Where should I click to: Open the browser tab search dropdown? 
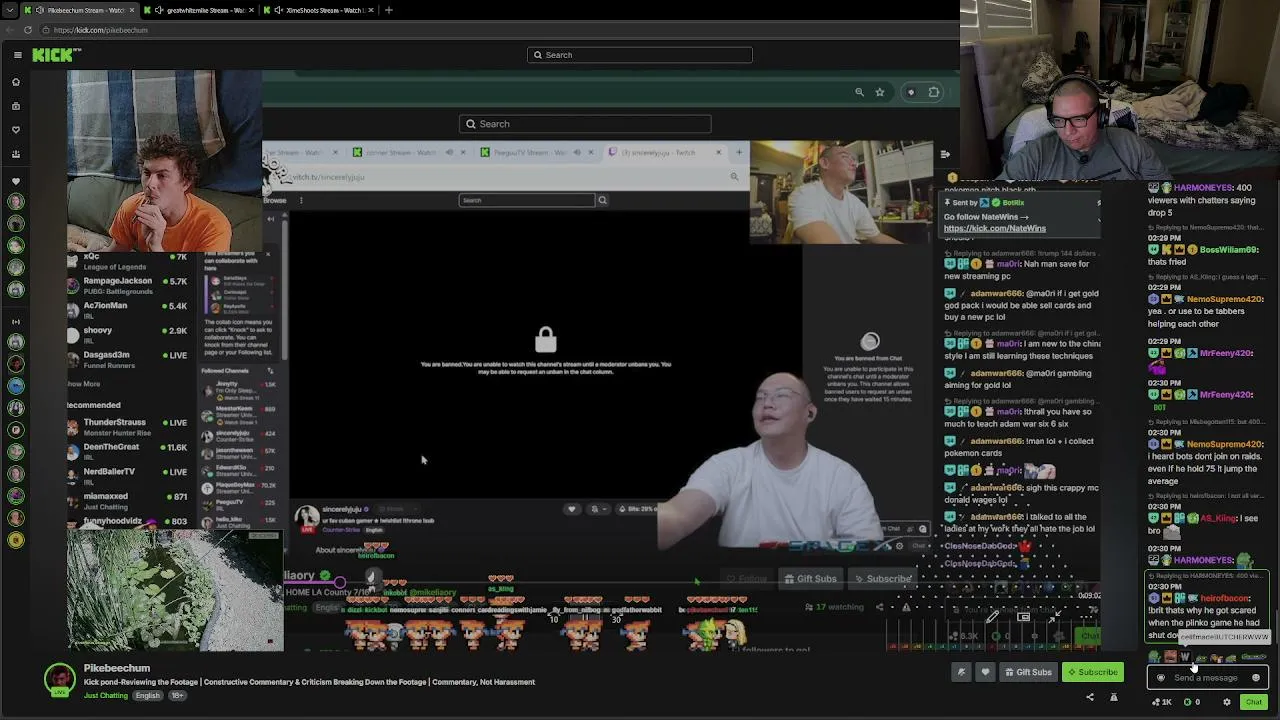[x=10, y=10]
